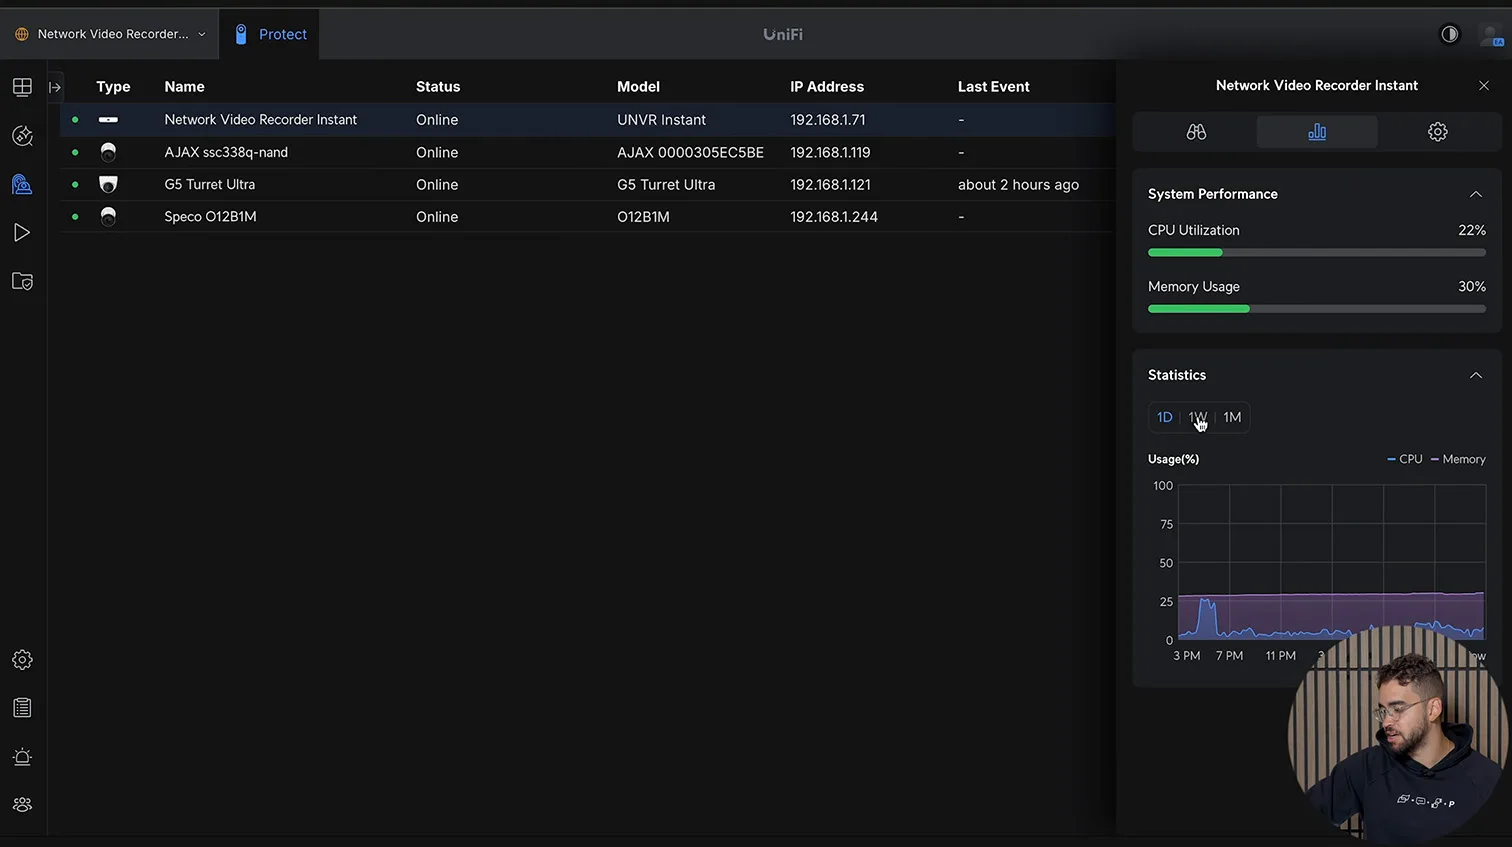Open the archive folder icon in sidebar
The height and width of the screenshot is (847, 1512).
(x=22, y=282)
